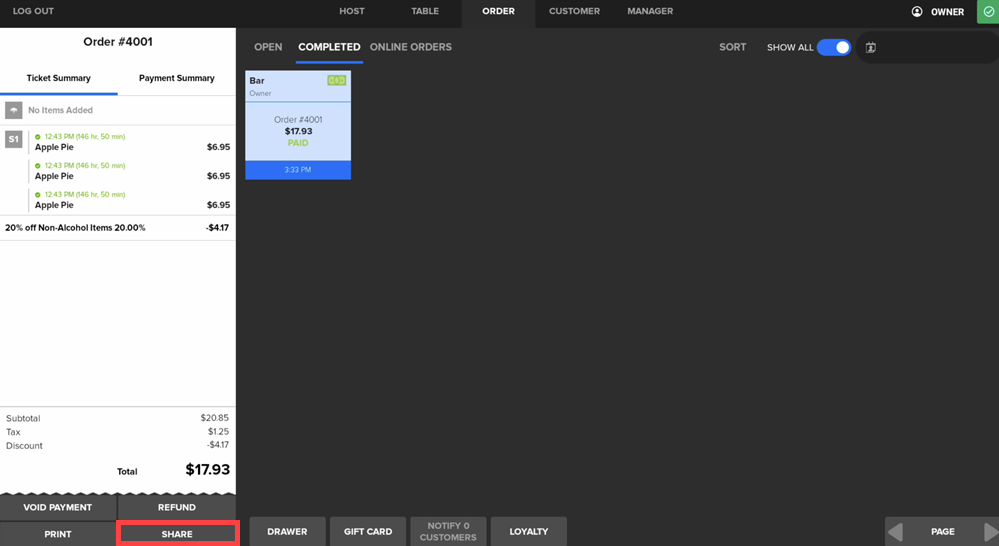Go to previous page arrow
Screen dimensions: 999x546
[895, 531]
